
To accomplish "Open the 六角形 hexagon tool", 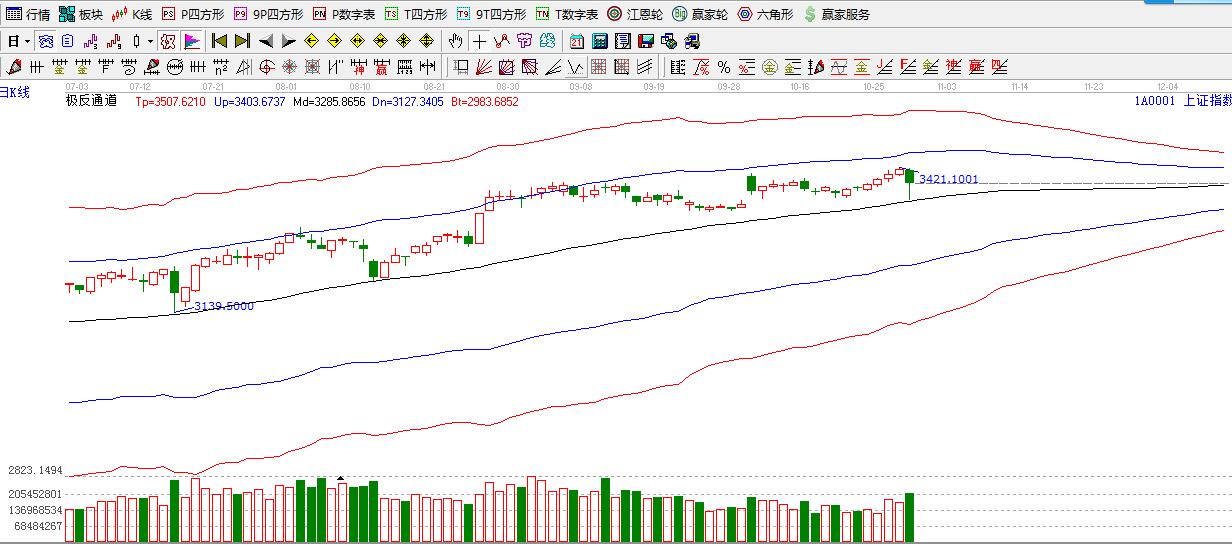I will pos(765,14).
